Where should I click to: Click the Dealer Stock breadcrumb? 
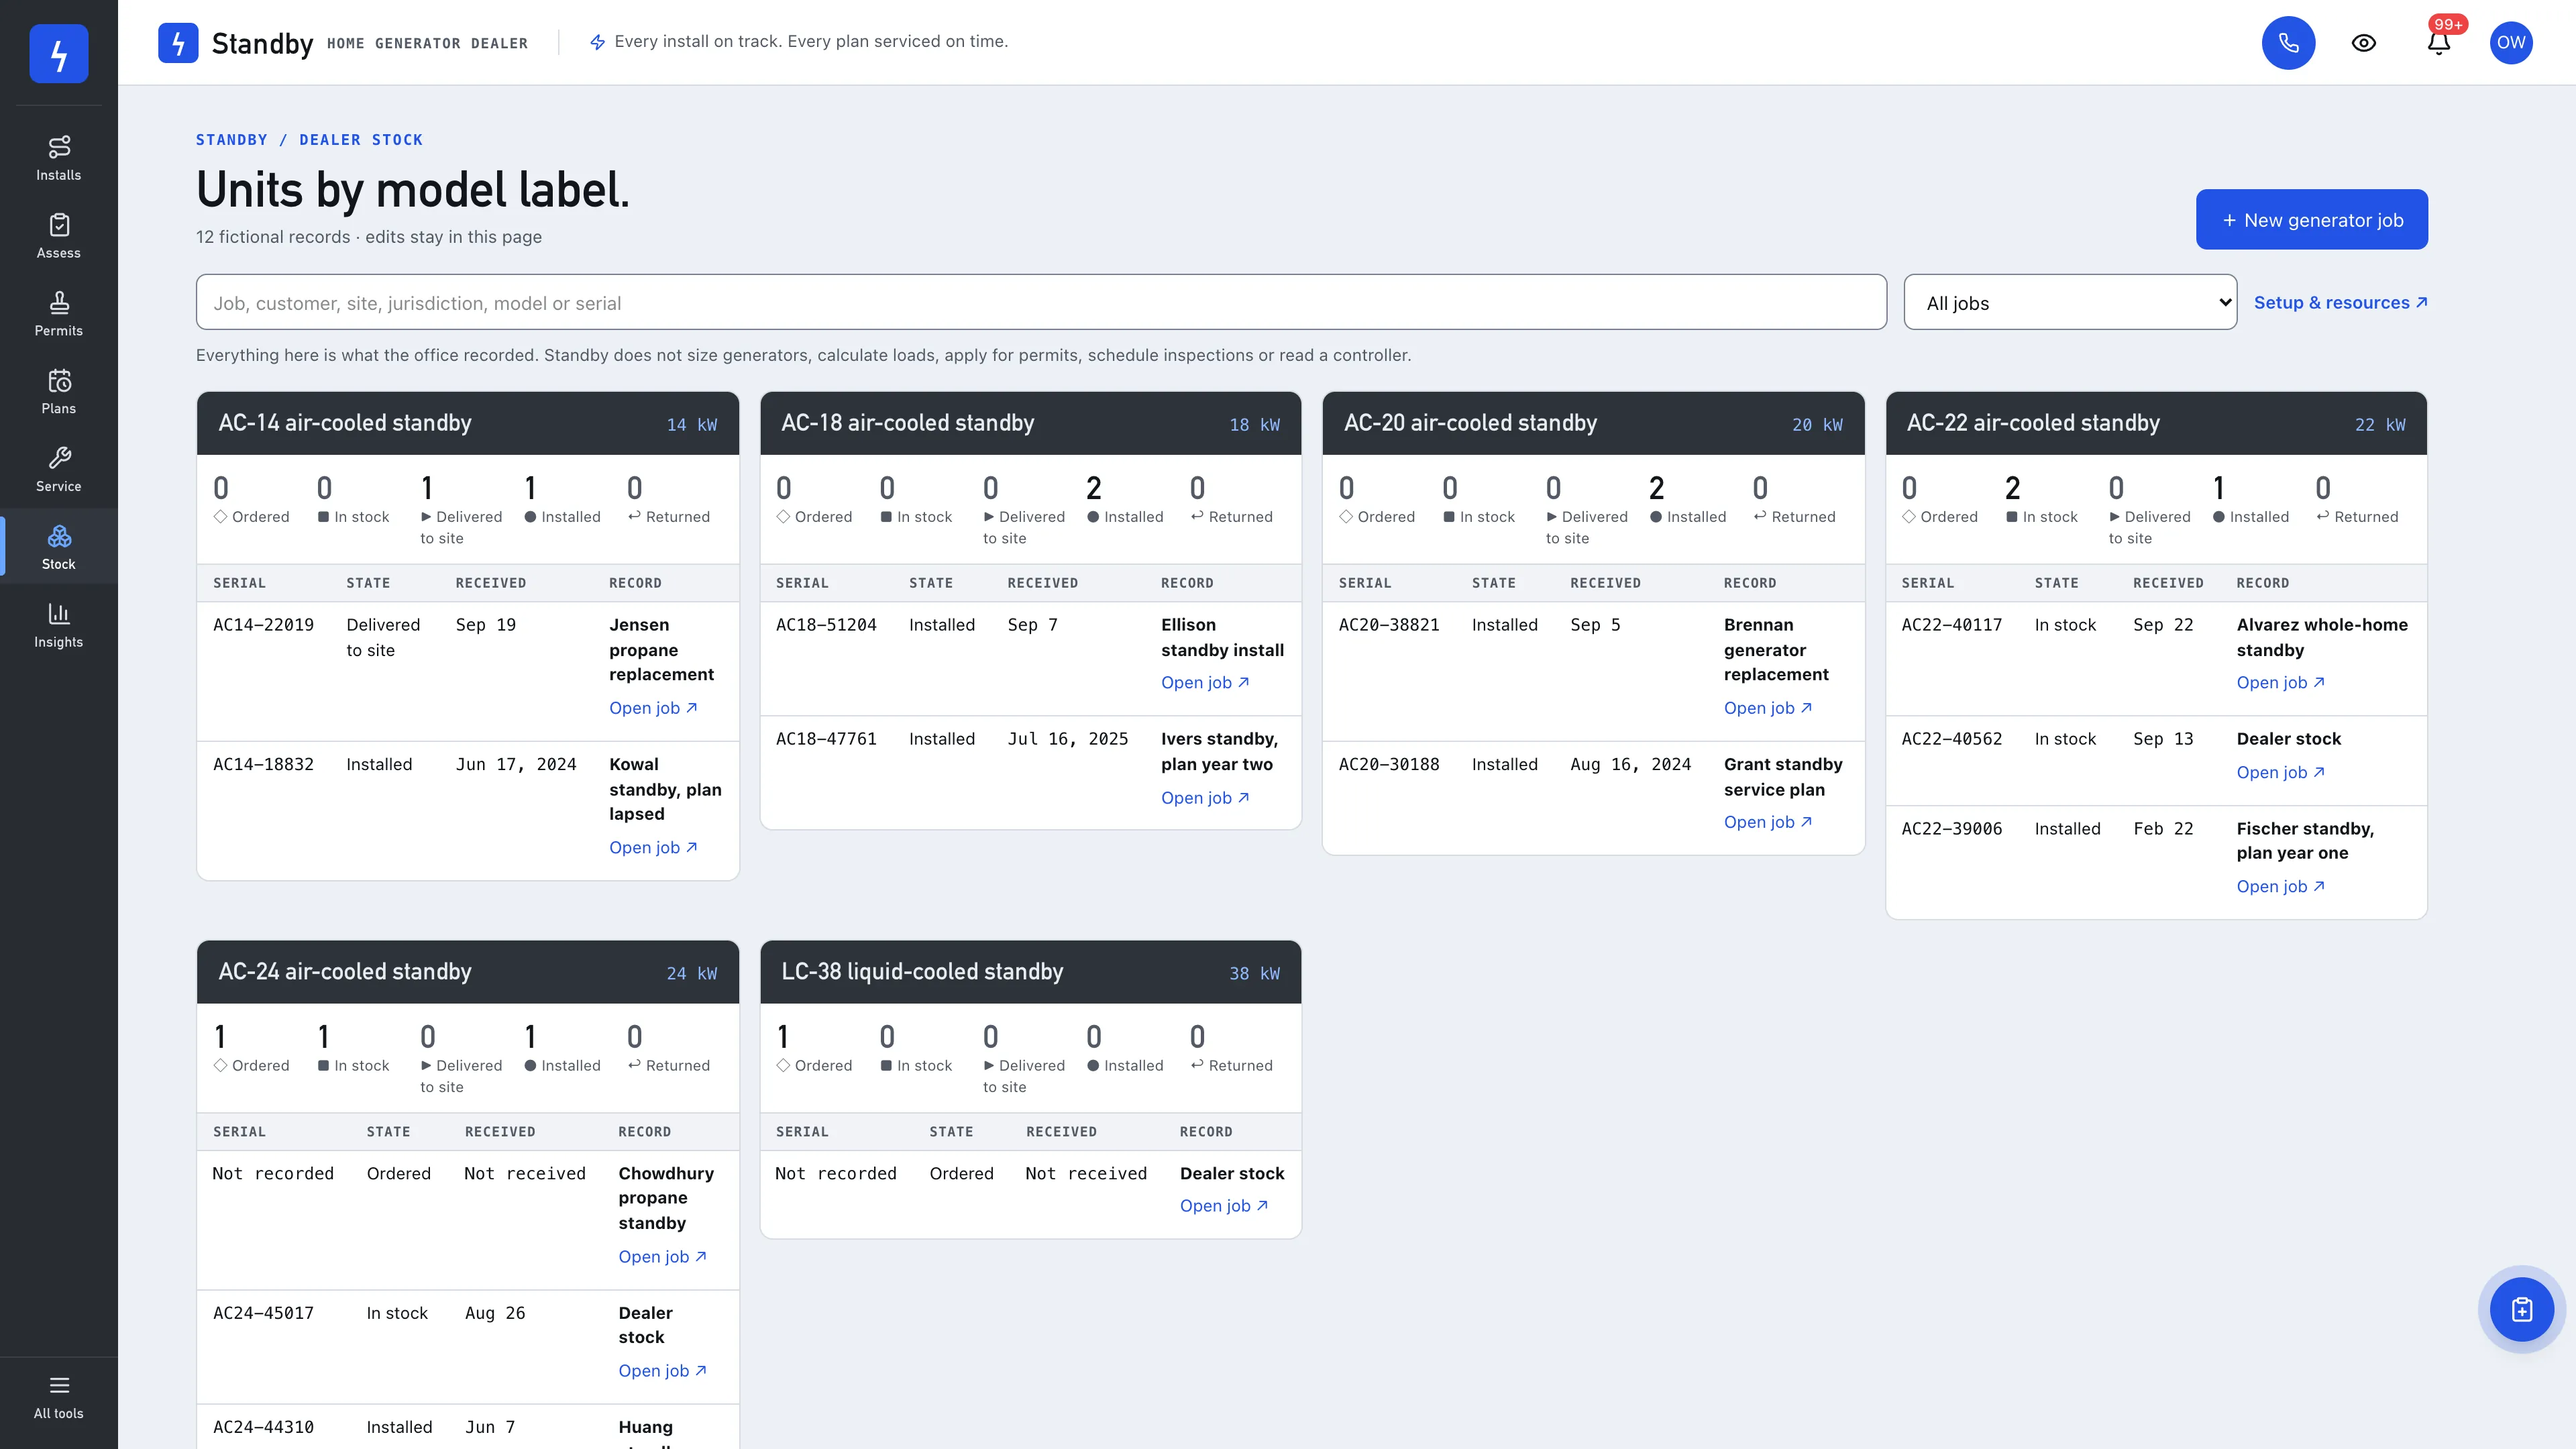click(x=361, y=140)
